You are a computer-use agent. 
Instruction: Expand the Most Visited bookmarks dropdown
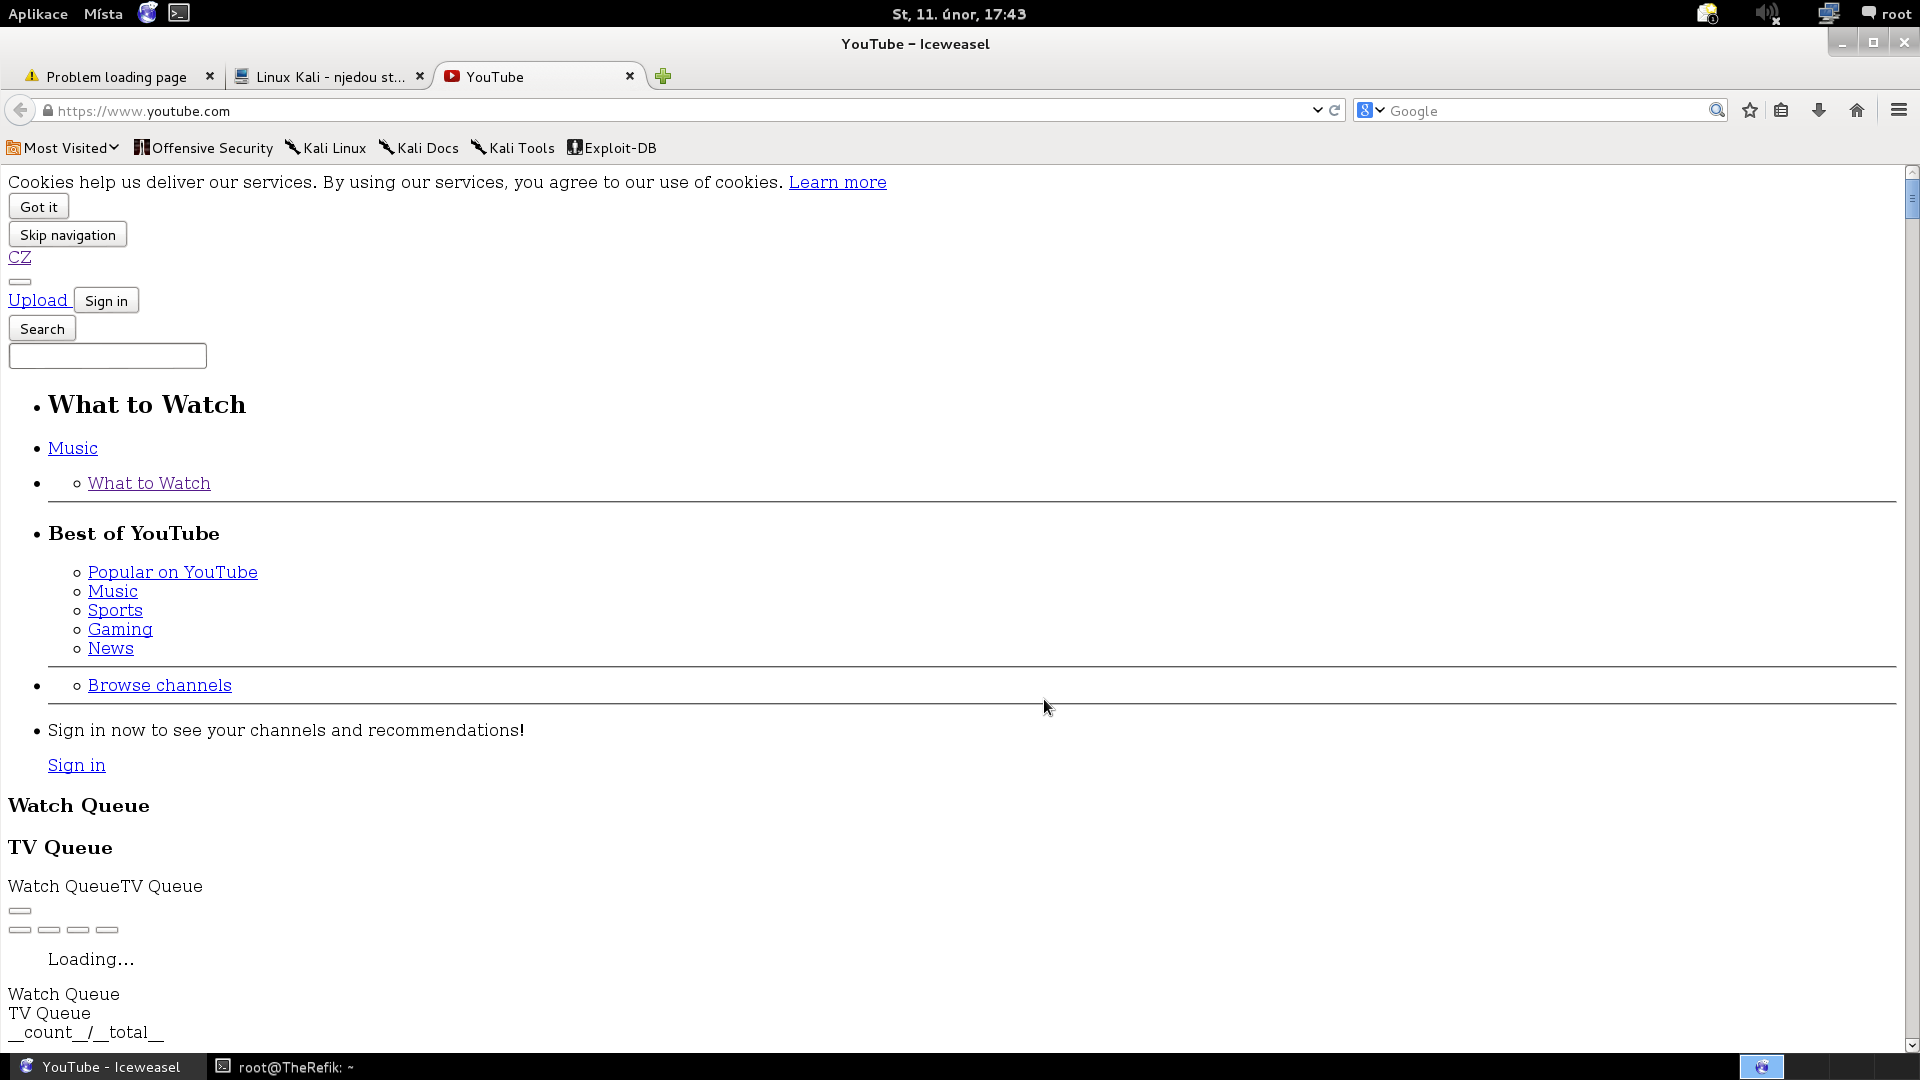[64, 148]
